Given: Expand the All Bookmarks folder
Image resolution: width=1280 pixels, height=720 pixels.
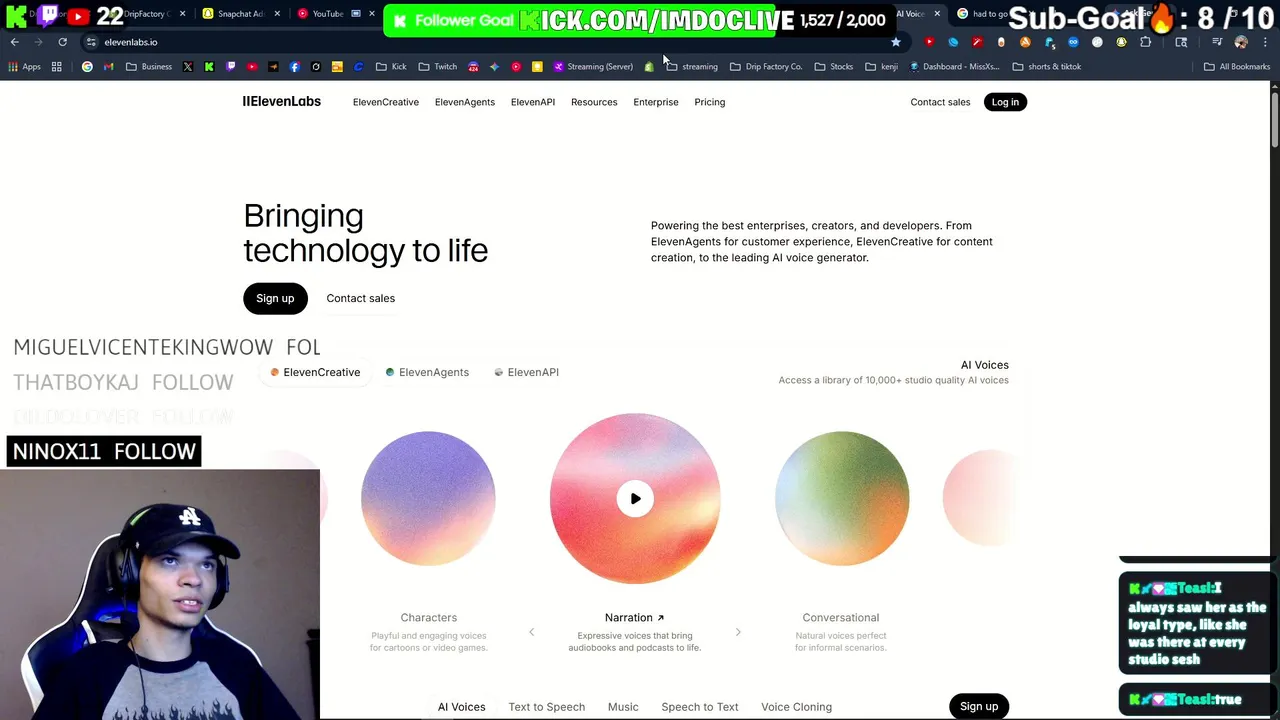Looking at the screenshot, I should click(x=1236, y=67).
